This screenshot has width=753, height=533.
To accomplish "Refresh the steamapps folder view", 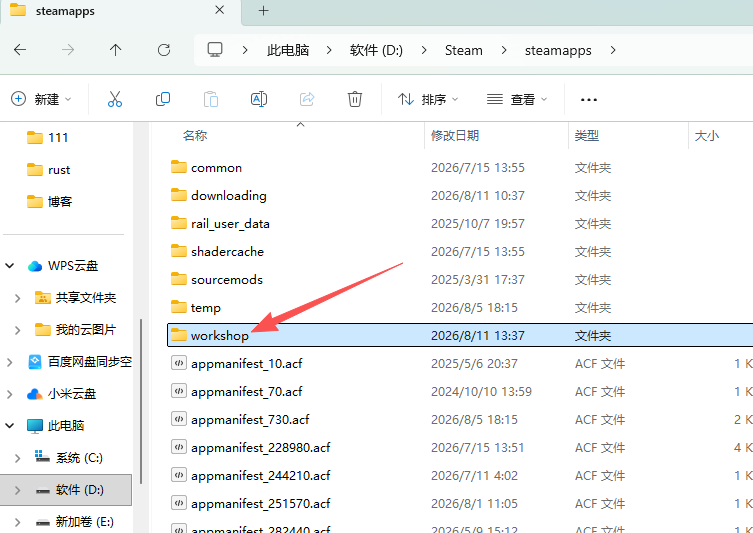I will pyautogui.click(x=164, y=50).
